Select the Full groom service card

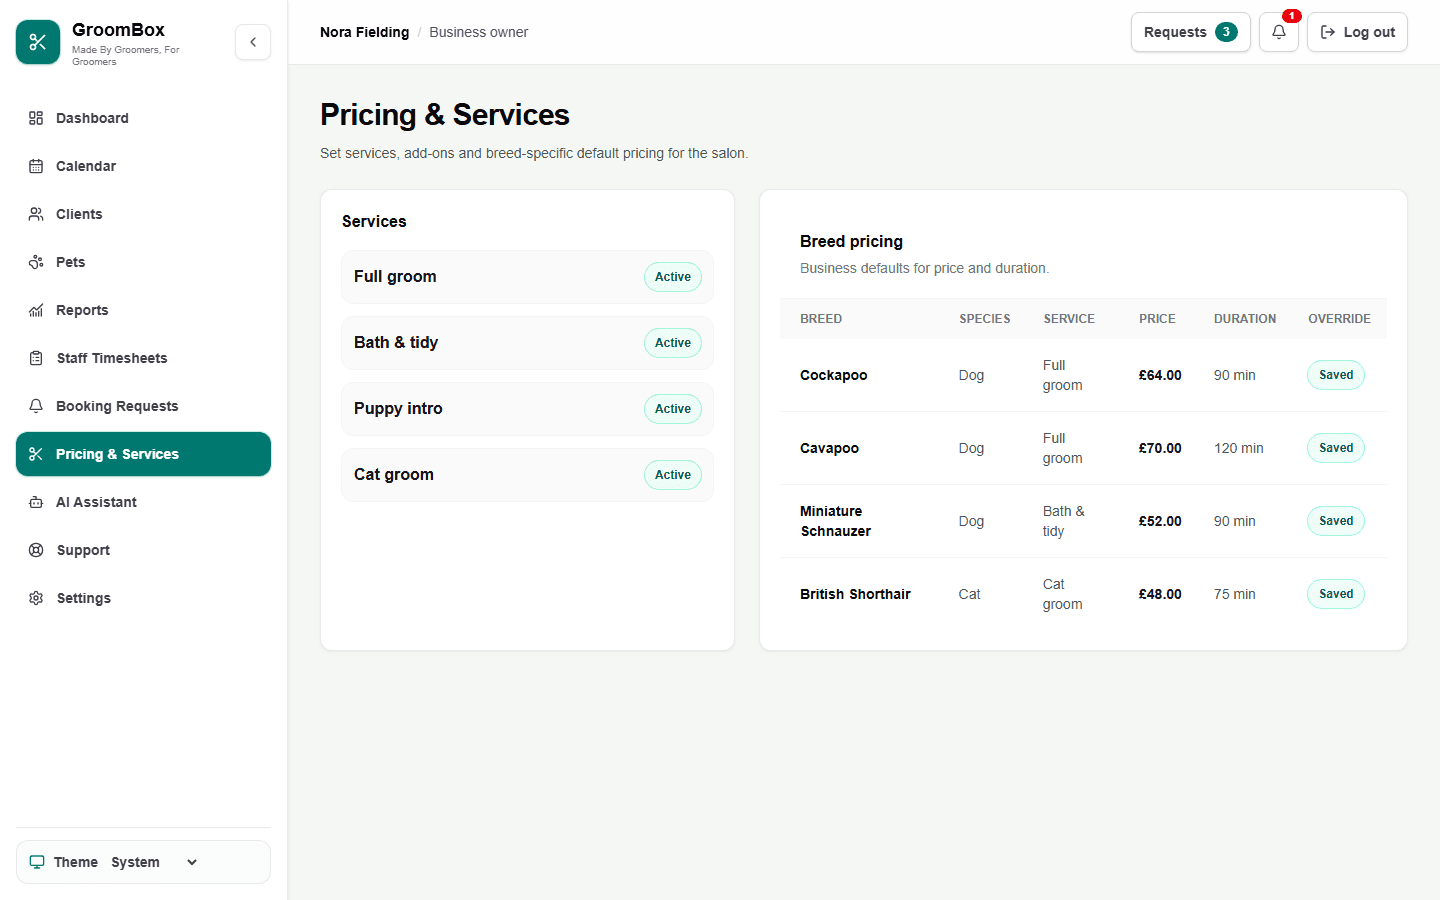point(527,277)
